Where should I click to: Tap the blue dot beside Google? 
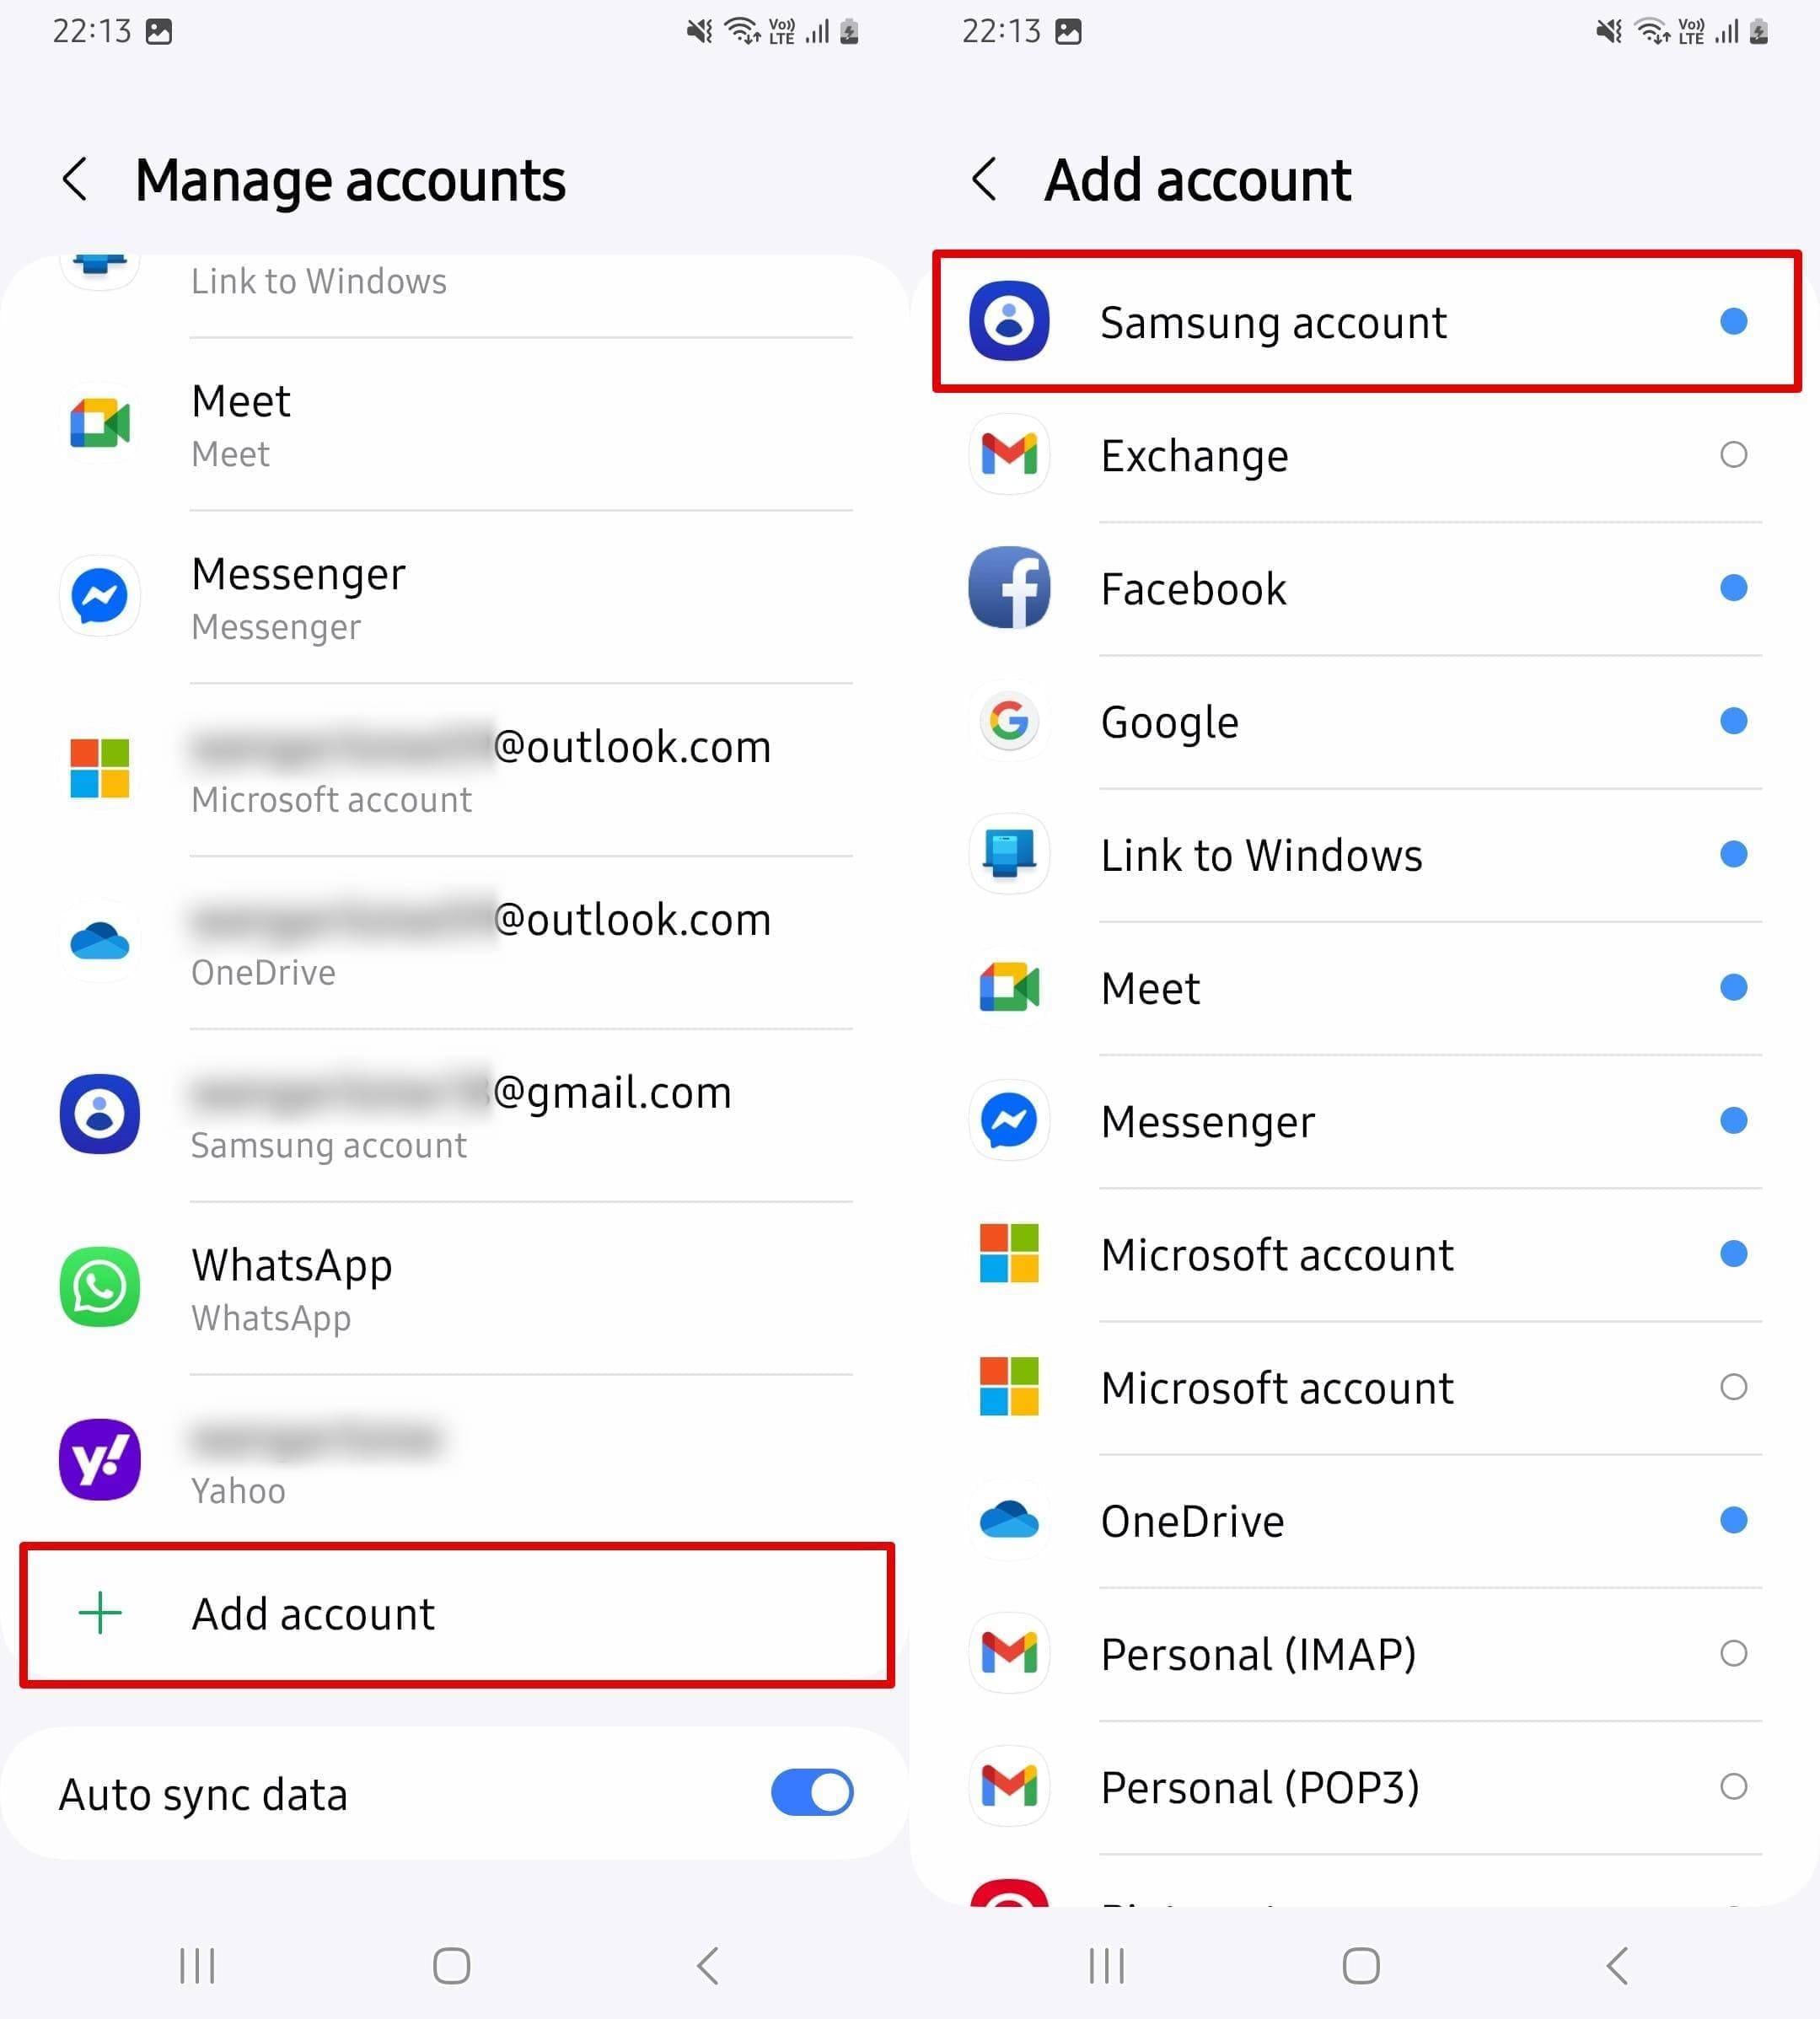click(x=1734, y=721)
